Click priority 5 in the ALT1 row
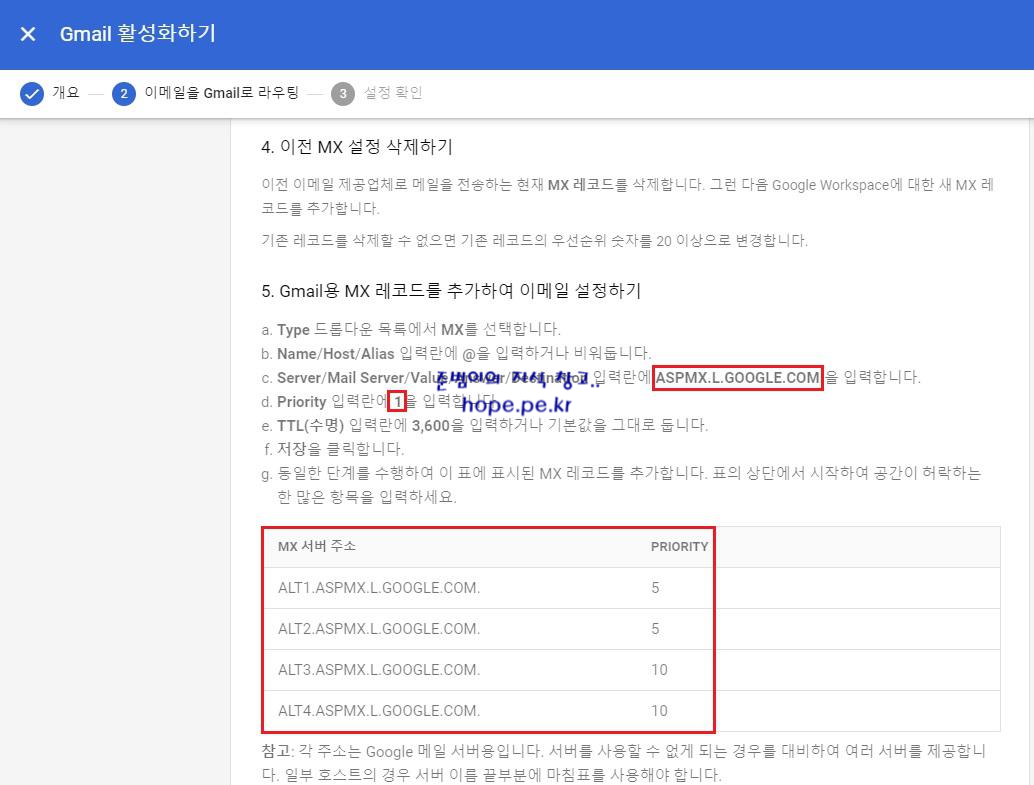 [x=655, y=588]
